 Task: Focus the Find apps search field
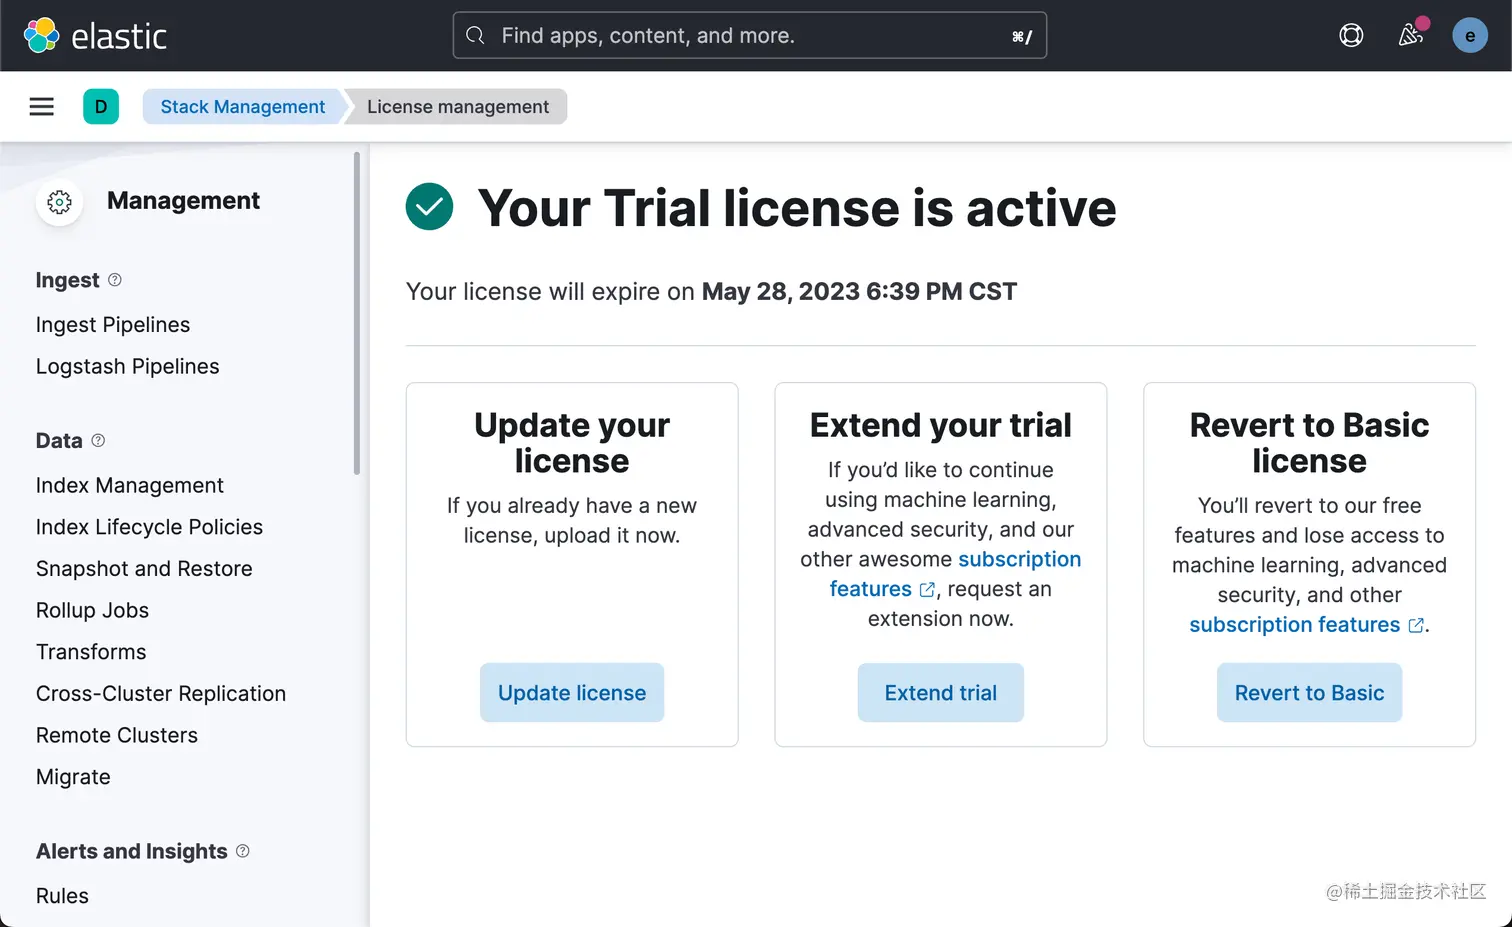pyautogui.click(x=750, y=36)
